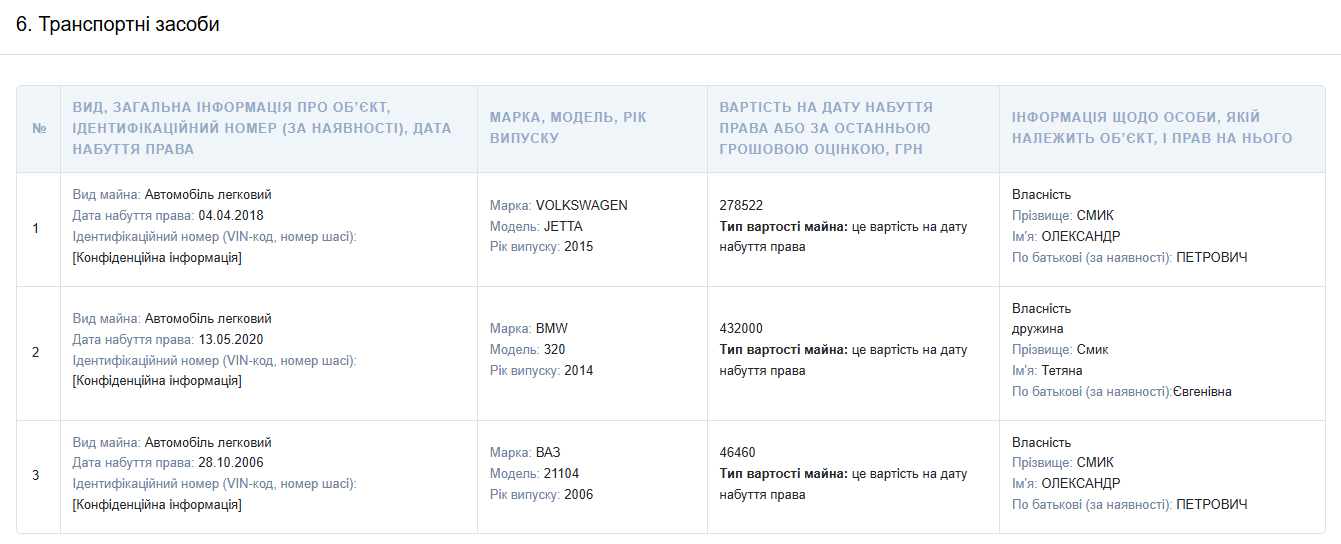Click the 'Вартість на дату набуття' column header
The width and height of the screenshot is (1341, 544).
[826, 128]
